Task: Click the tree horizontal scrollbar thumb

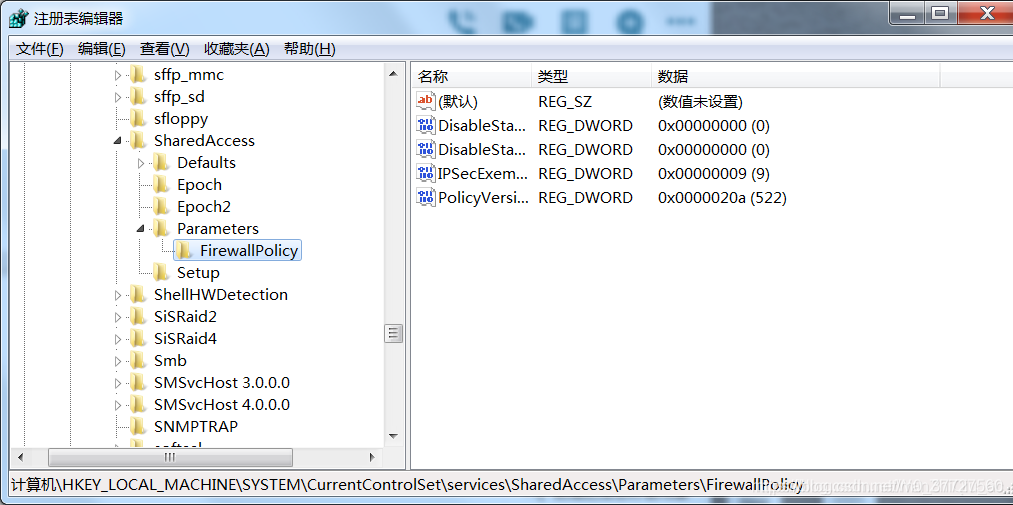Action: pyautogui.click(x=170, y=457)
